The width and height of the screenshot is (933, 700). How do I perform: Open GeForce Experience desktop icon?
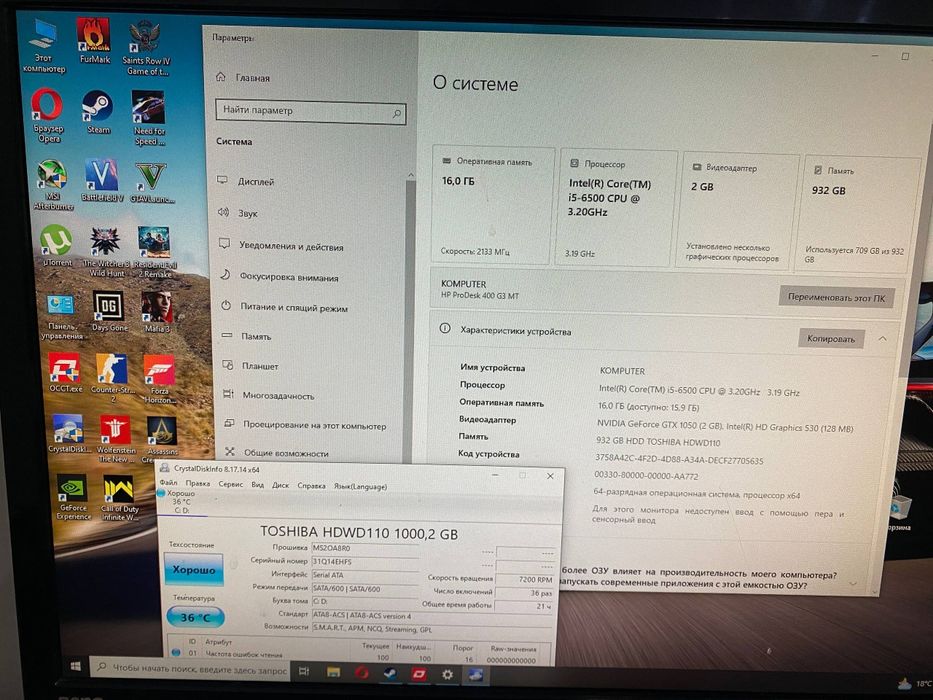click(x=73, y=497)
